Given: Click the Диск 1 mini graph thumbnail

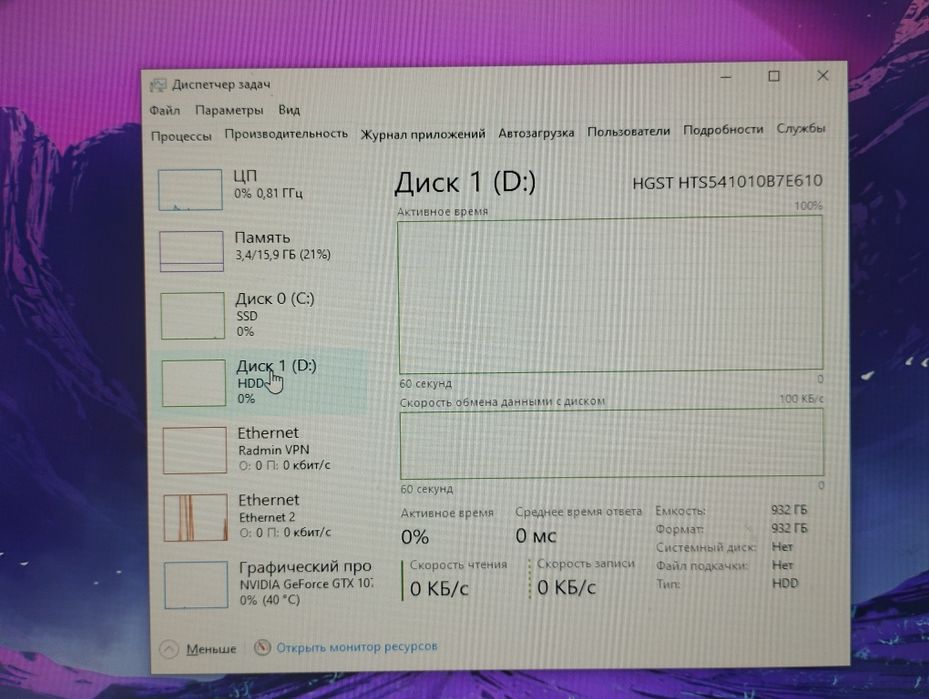Looking at the screenshot, I should pos(193,383).
